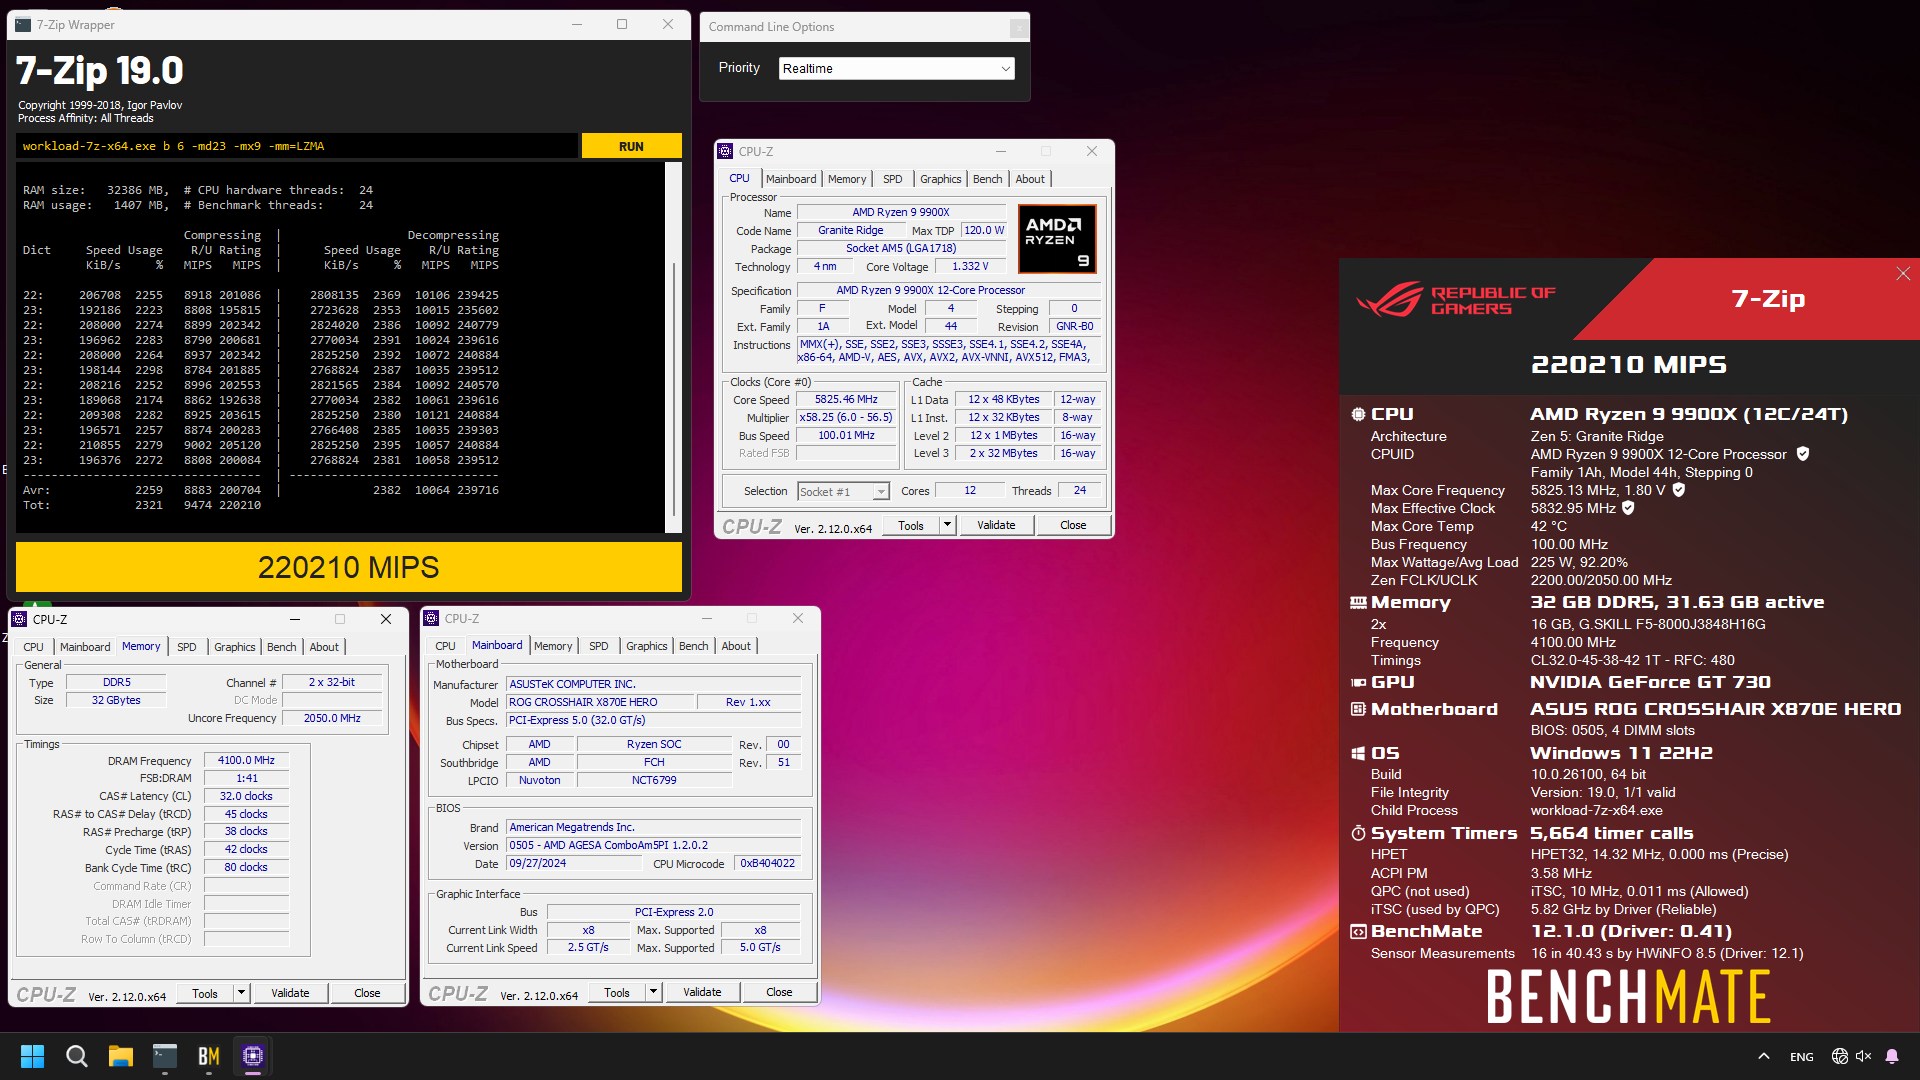Viewport: 1920px width, 1080px height.
Task: Open File Explorer from taskbar
Action: click(x=121, y=1056)
